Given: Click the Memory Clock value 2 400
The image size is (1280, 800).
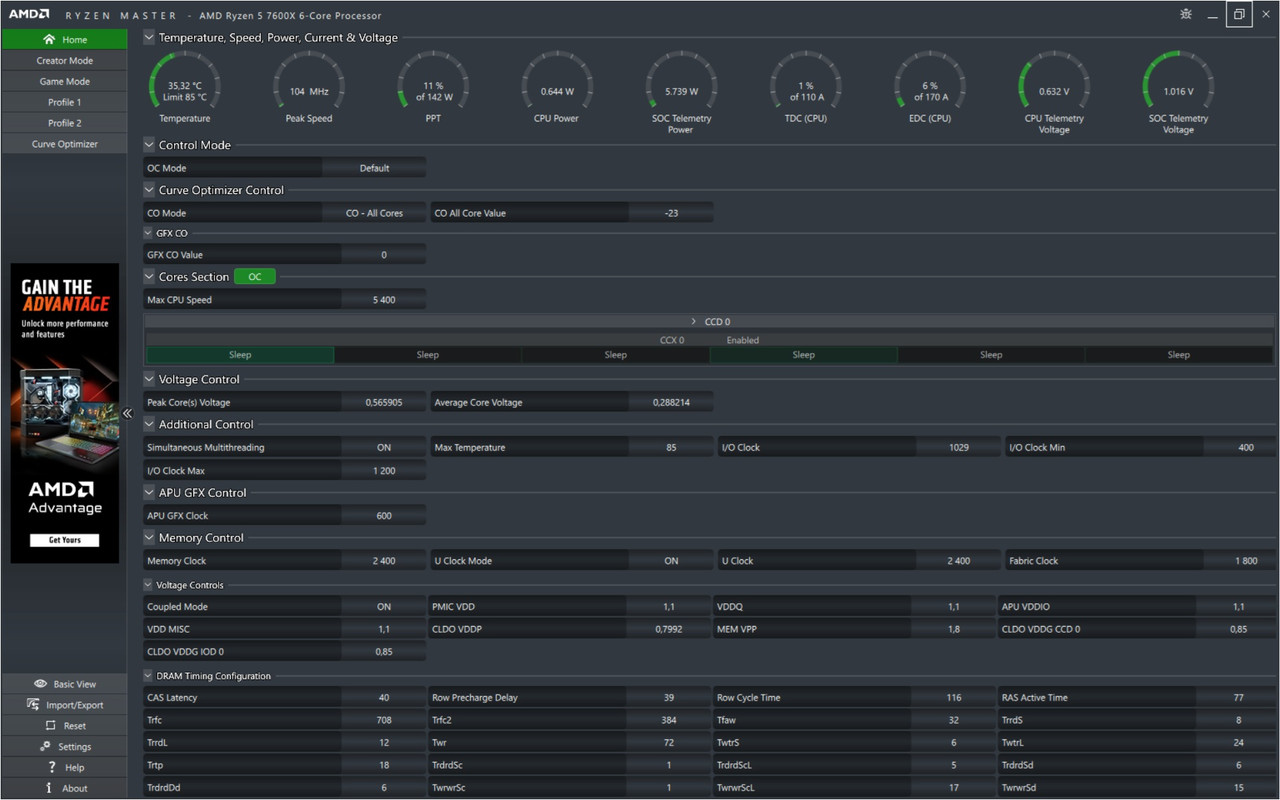Looking at the screenshot, I should (384, 561).
